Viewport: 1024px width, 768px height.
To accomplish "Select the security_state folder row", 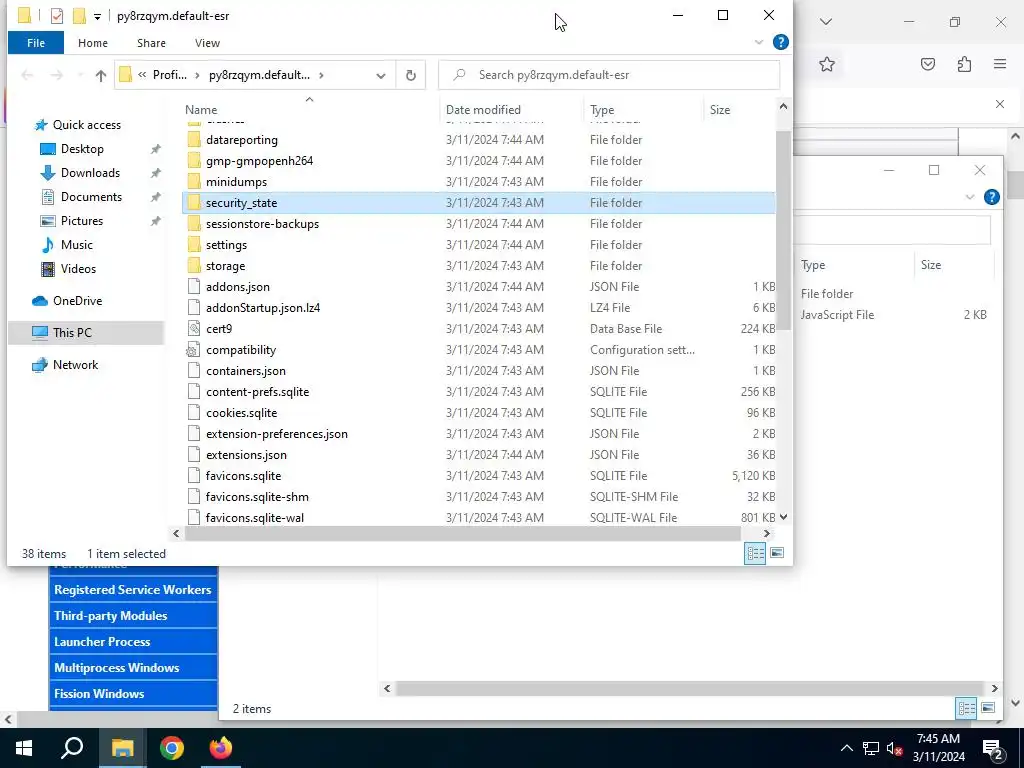I will 479,203.
